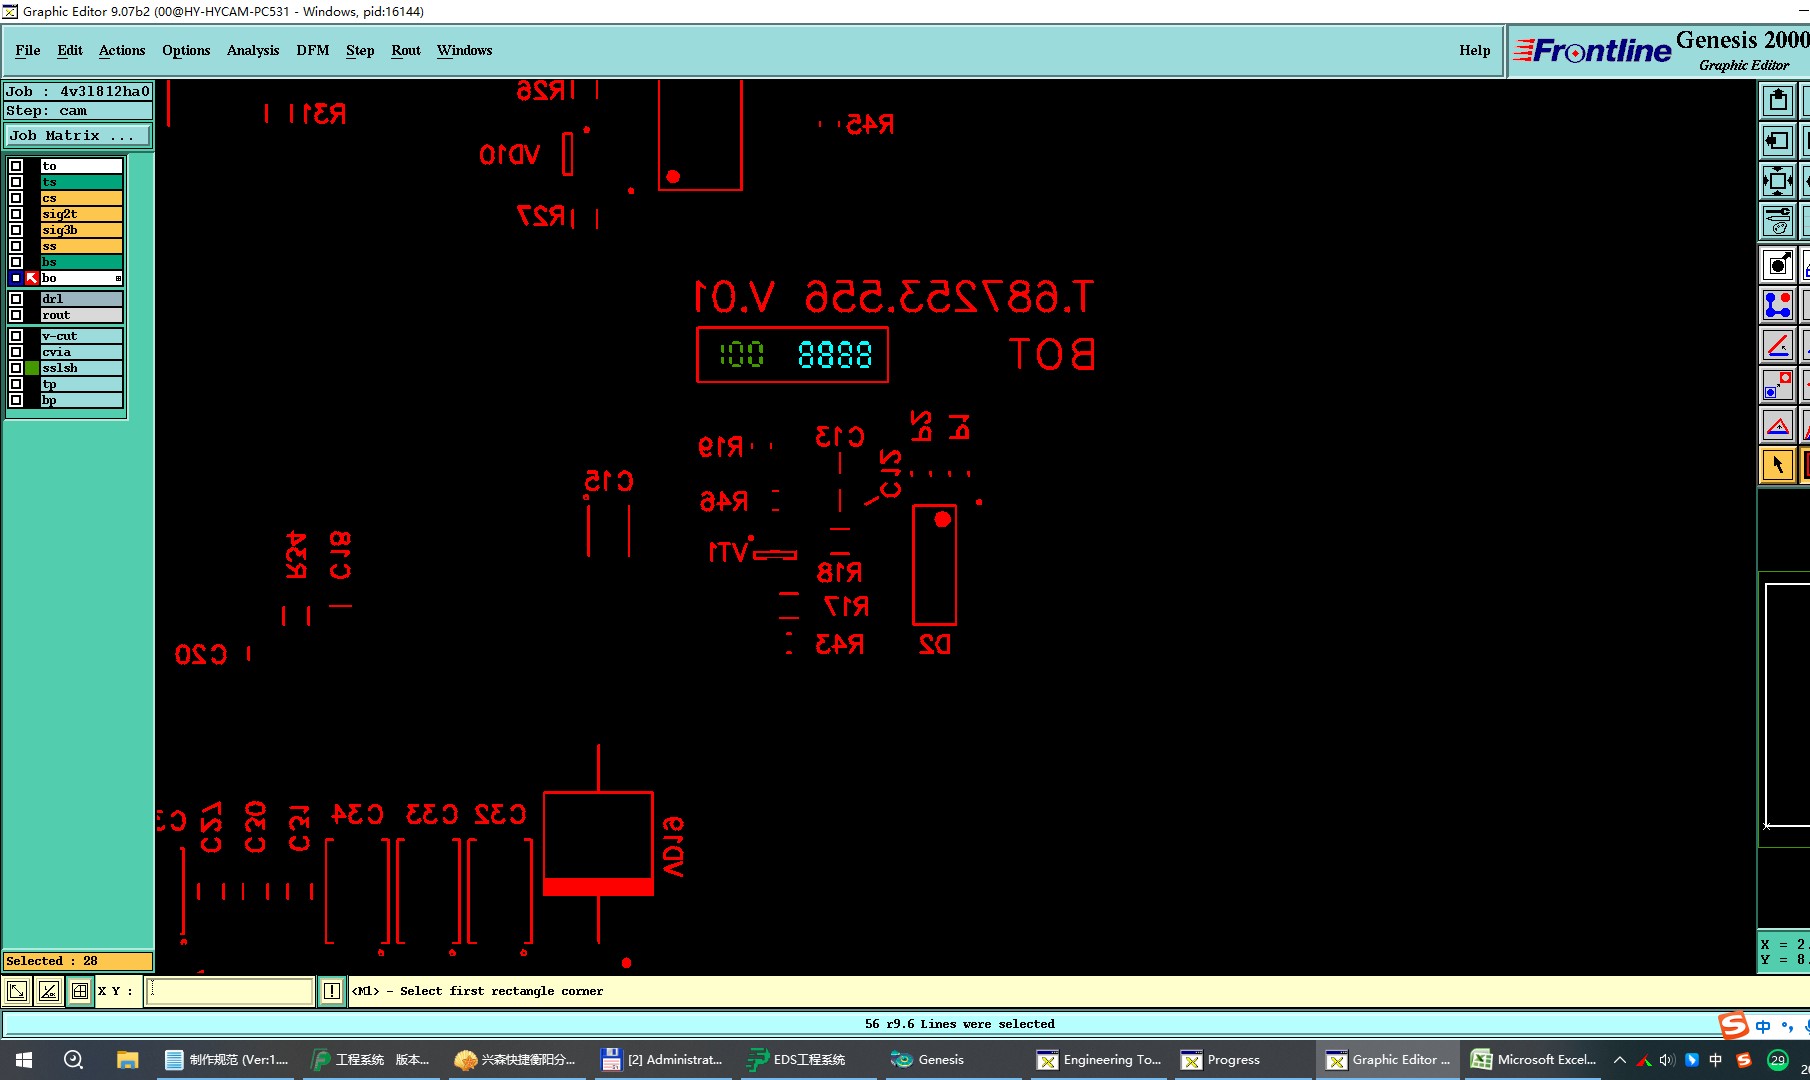Screen dimensions: 1810x1080
Task: Open the Rout menu
Action: pos(406,50)
